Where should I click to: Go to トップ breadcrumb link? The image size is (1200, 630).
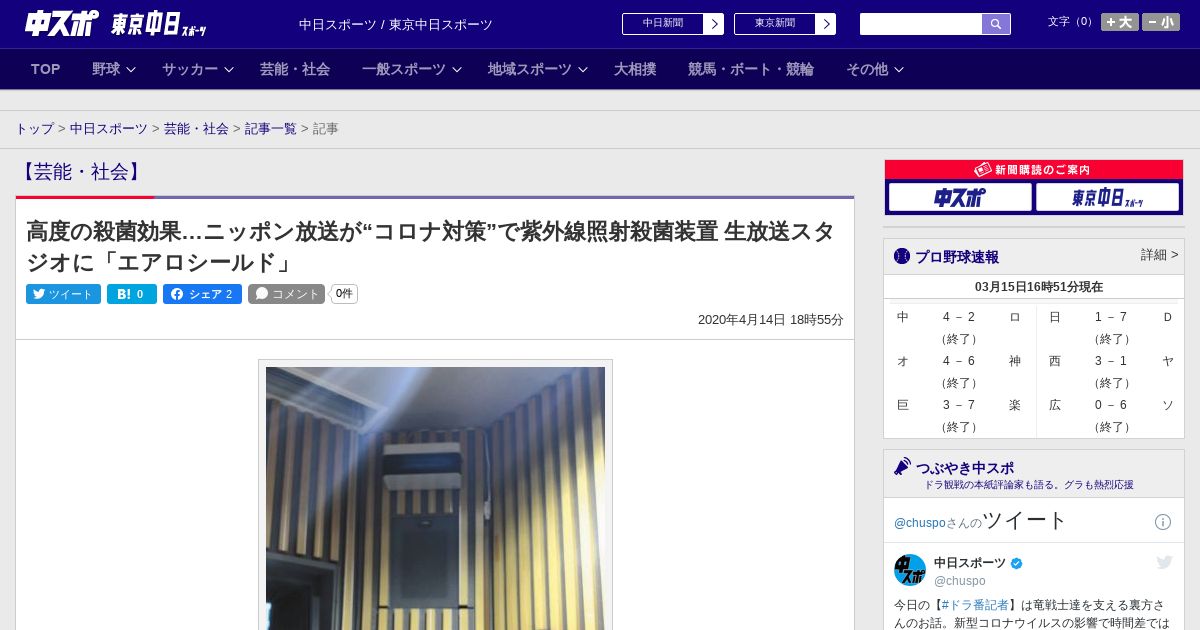coord(35,129)
